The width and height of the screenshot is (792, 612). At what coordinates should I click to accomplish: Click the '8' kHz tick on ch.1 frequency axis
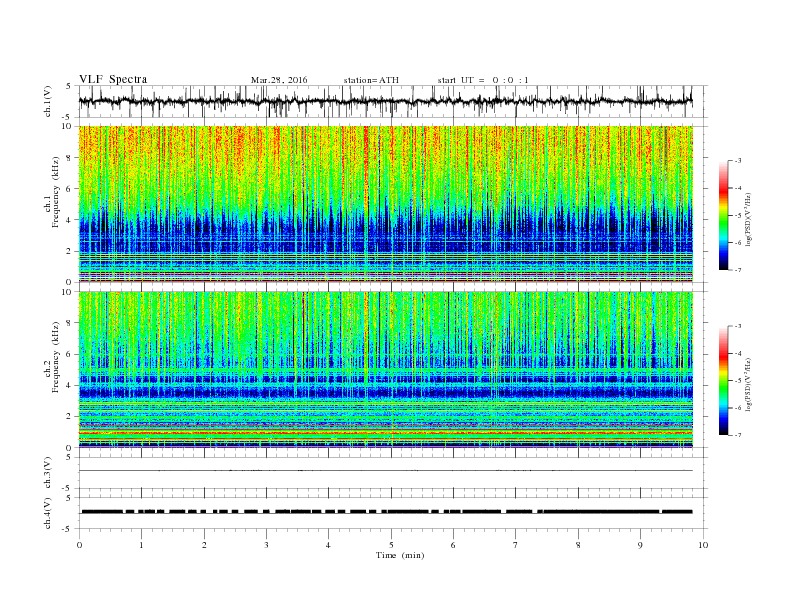70,158
